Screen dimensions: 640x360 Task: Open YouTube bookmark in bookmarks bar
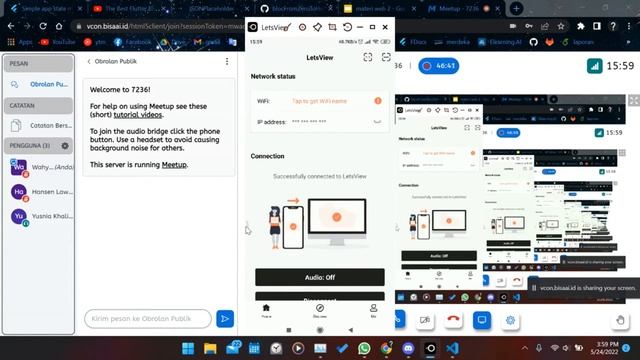point(58,42)
